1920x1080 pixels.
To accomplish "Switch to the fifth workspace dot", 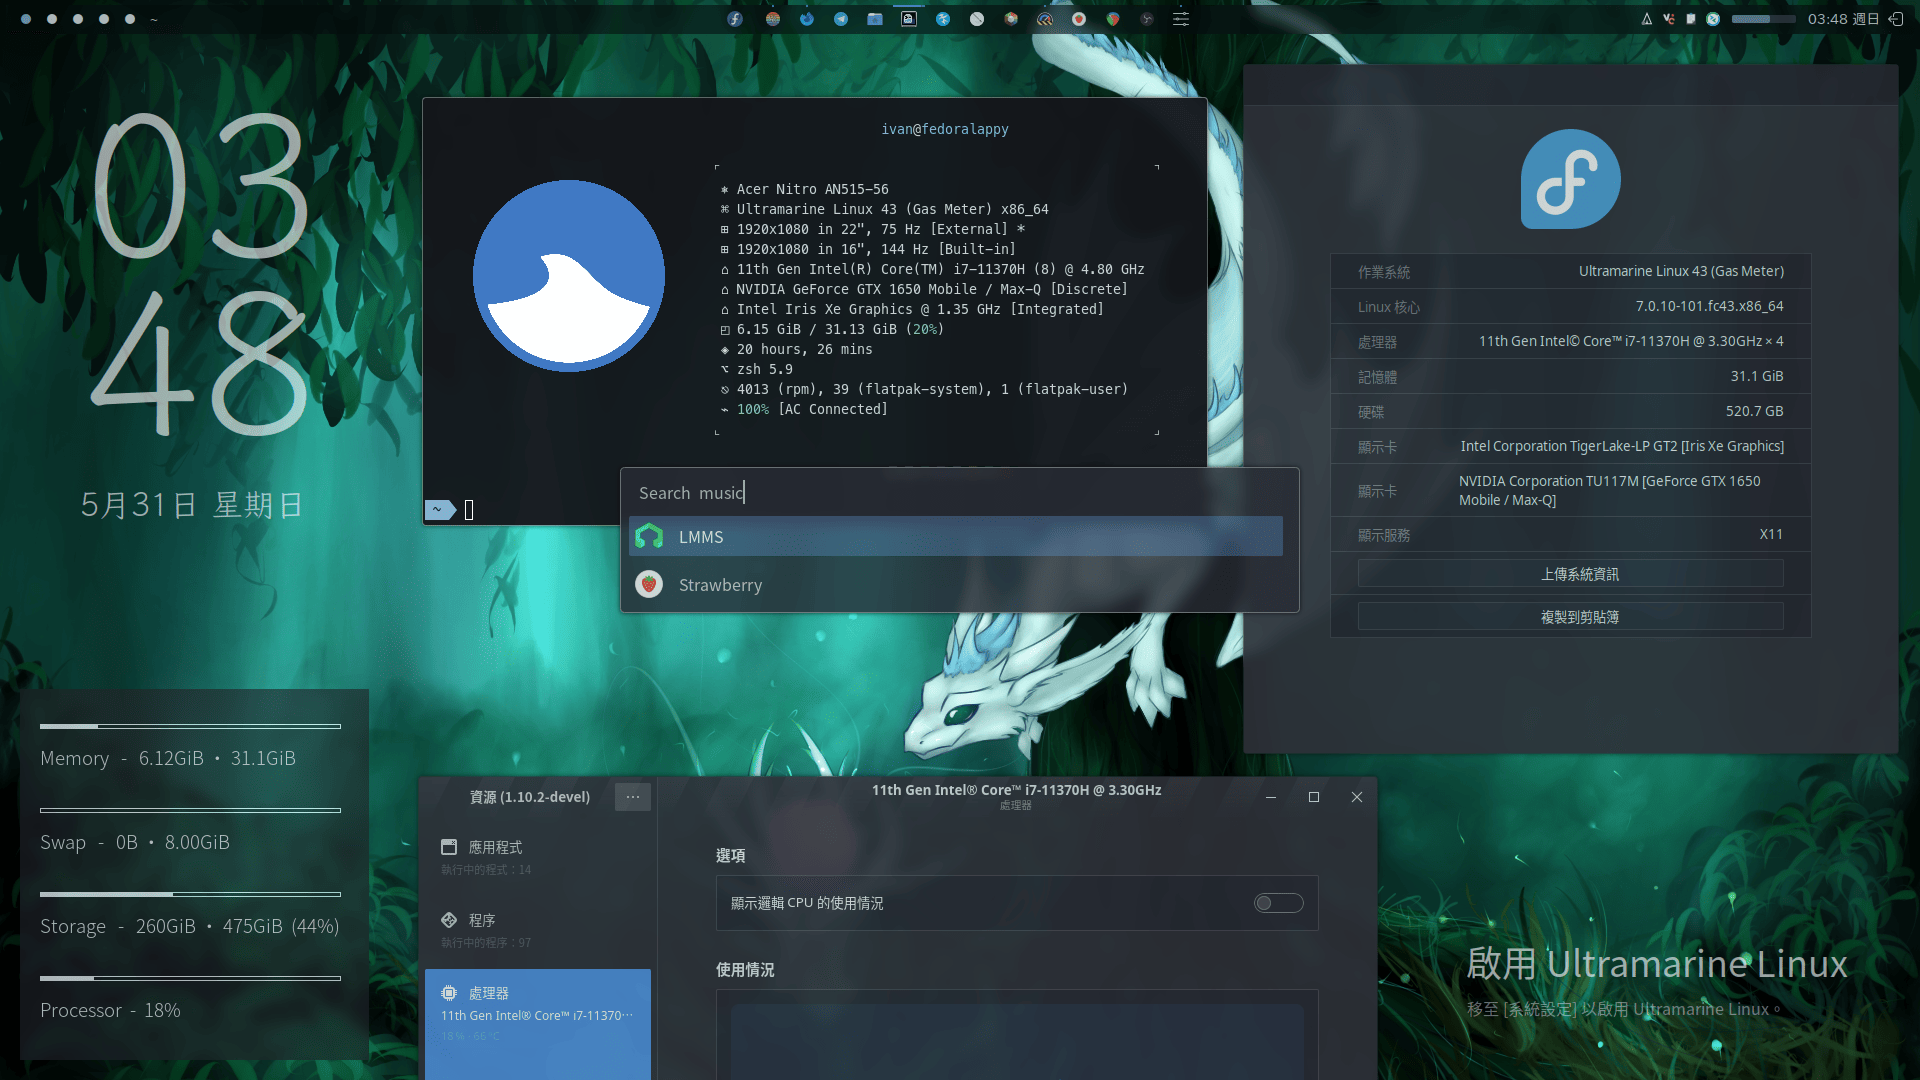I will pyautogui.click(x=130, y=19).
